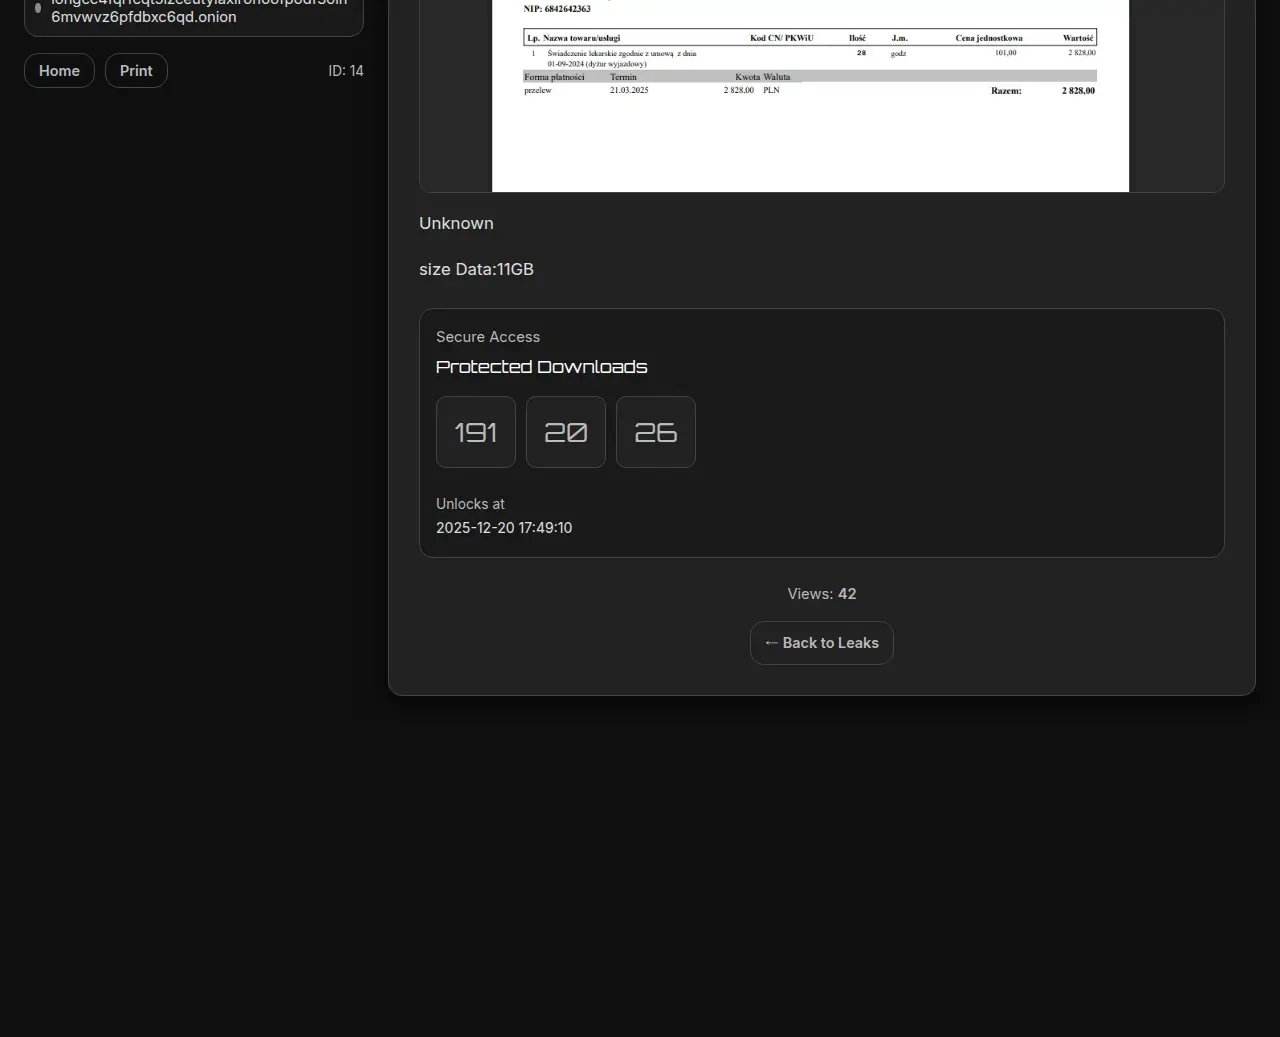Click the left arrow in Back to Leaks
The height and width of the screenshot is (1037, 1280).
[771, 643]
